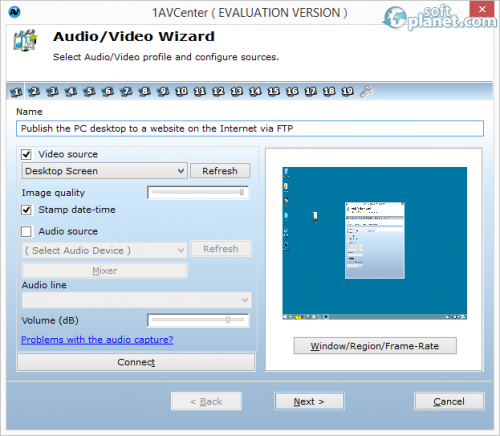
Task: Select profile number 17 icon
Action: click(311, 91)
